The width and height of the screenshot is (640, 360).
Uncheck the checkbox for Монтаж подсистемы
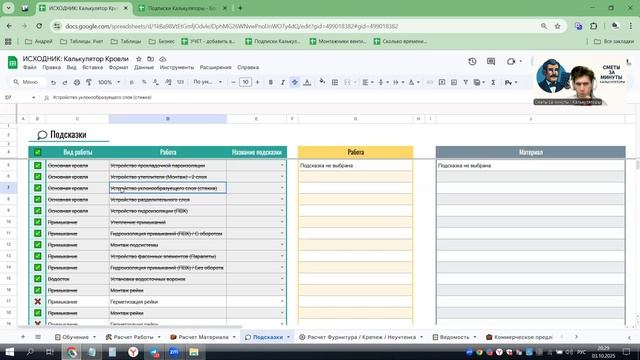[38, 245]
